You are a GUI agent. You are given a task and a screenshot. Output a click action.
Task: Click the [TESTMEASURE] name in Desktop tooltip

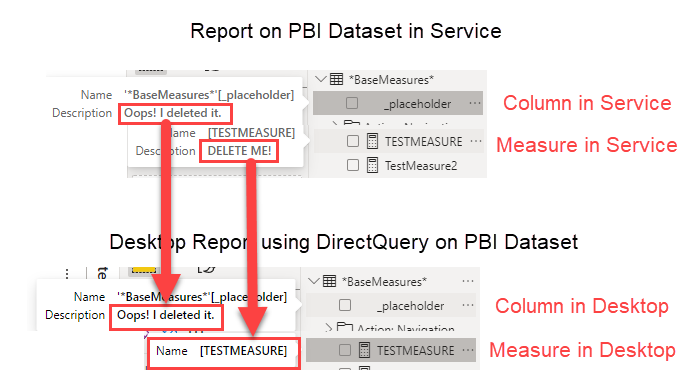[x=243, y=351]
